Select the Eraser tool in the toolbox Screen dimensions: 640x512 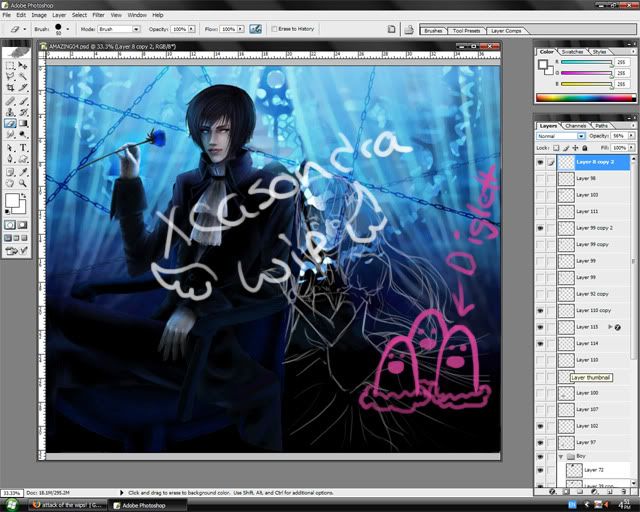pyautogui.click(x=10, y=123)
